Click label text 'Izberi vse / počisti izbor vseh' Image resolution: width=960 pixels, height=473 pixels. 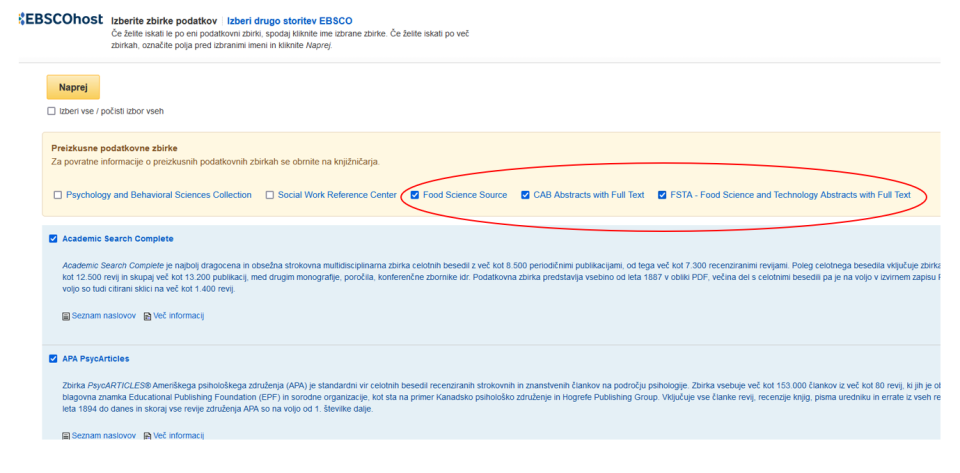(x=111, y=111)
